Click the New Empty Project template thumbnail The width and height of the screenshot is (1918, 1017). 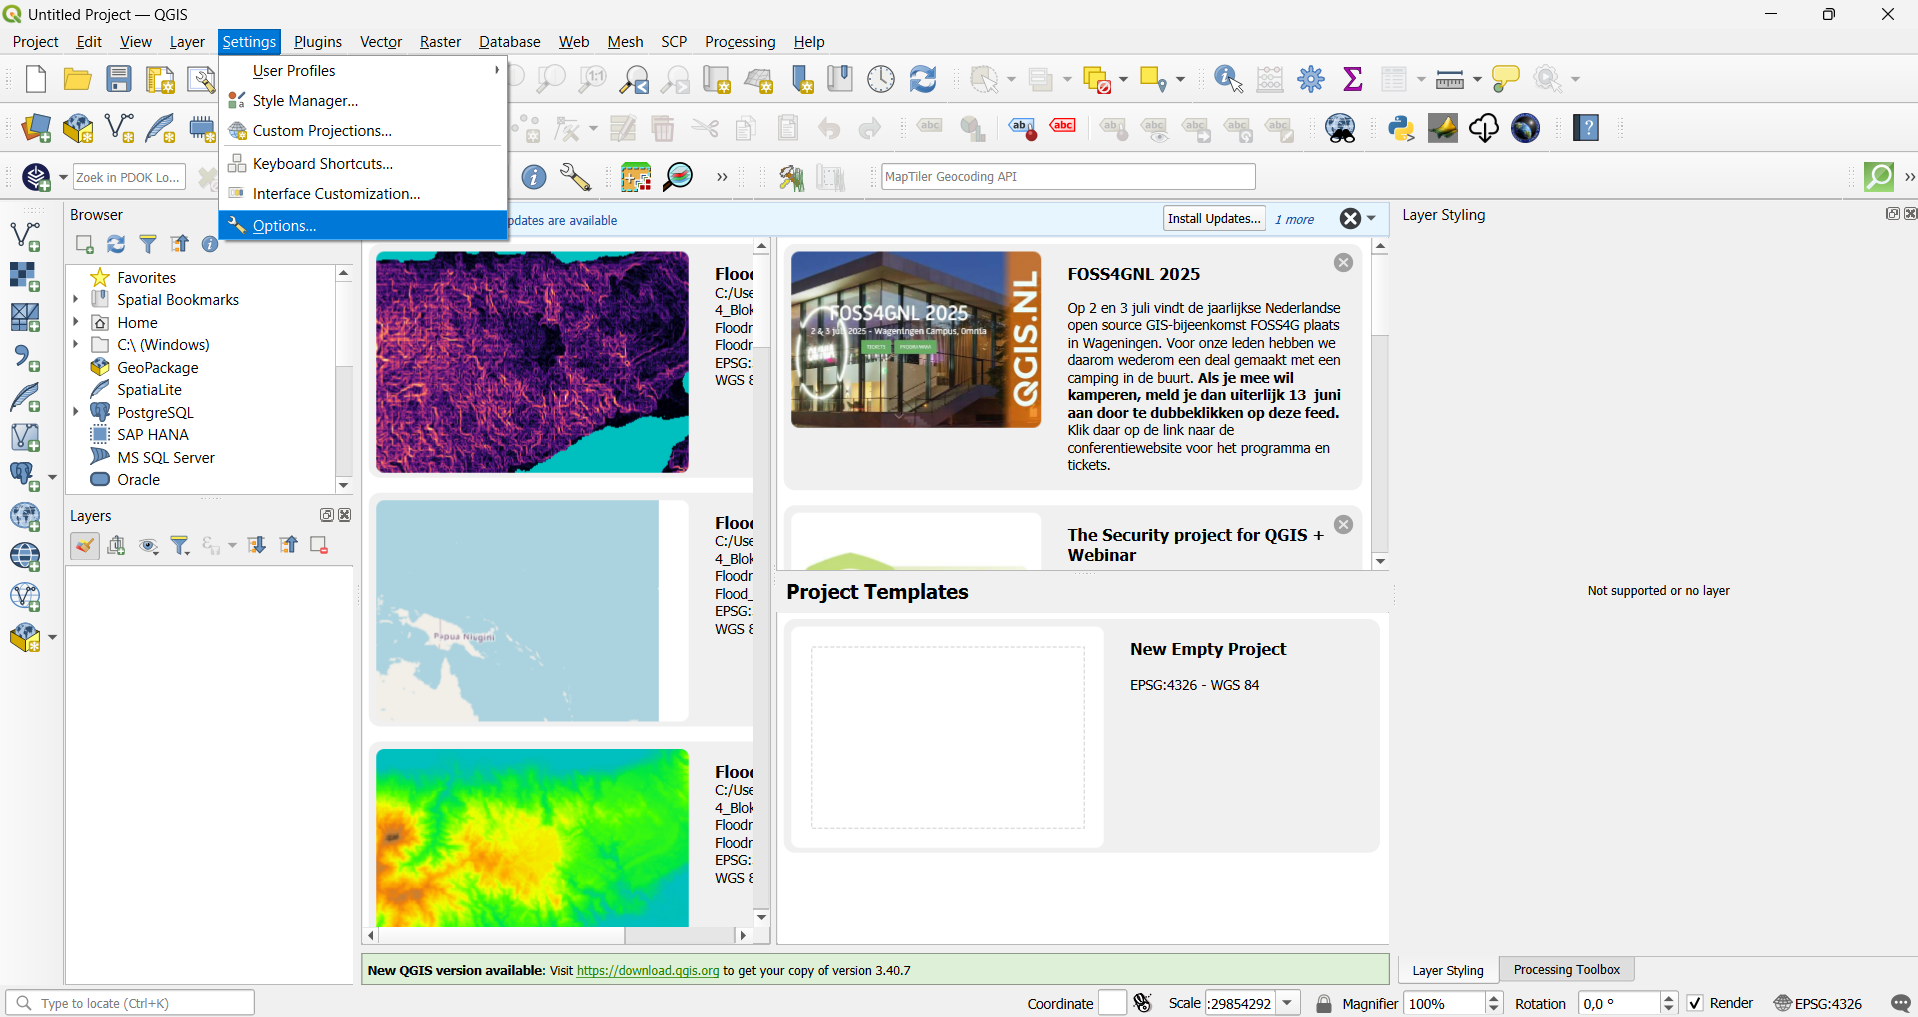[x=947, y=737]
